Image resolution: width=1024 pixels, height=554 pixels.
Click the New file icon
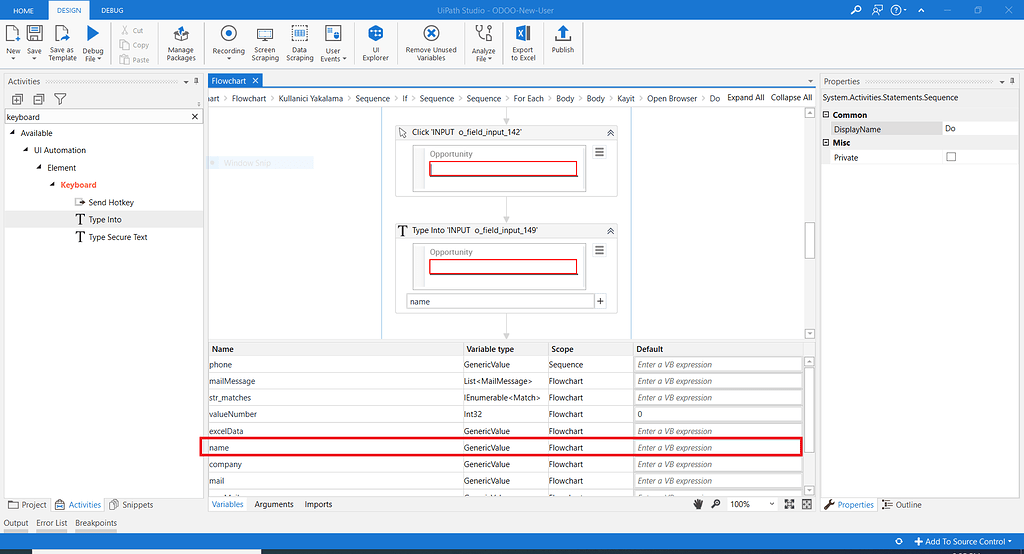pyautogui.click(x=13, y=34)
